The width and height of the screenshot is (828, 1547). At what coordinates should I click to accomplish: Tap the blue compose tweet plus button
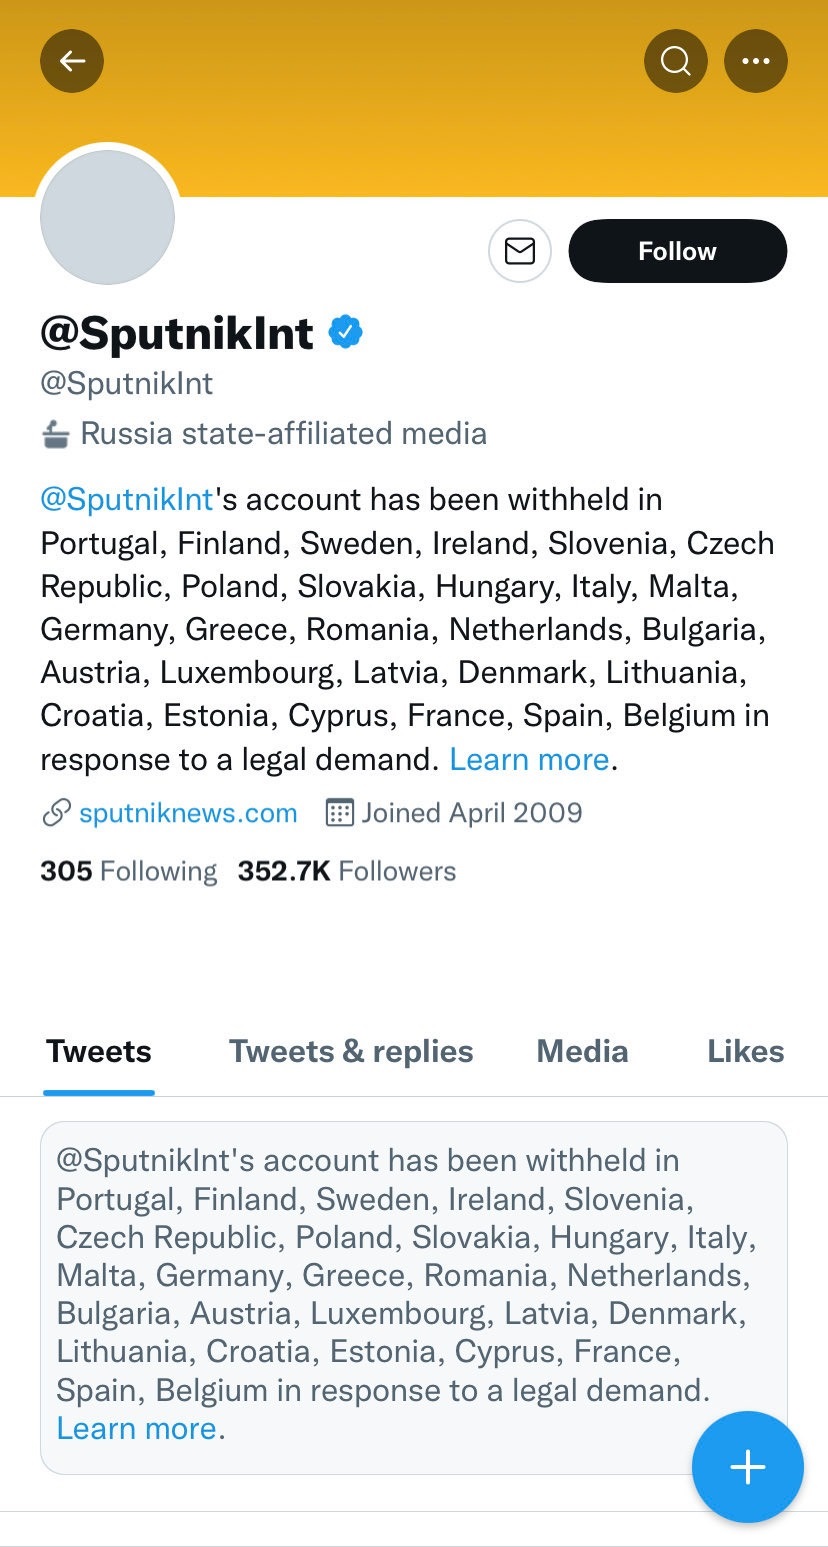[x=747, y=1466]
